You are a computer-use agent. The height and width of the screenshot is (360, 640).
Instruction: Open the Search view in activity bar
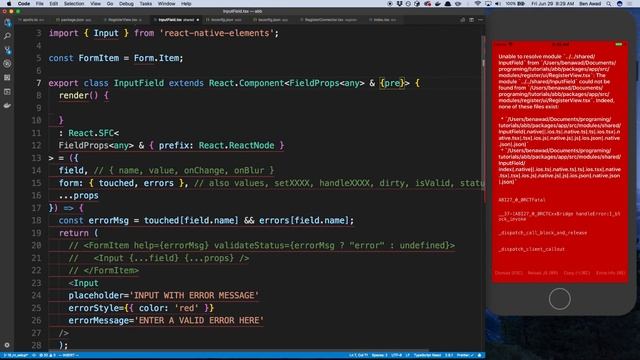[x=7, y=36]
